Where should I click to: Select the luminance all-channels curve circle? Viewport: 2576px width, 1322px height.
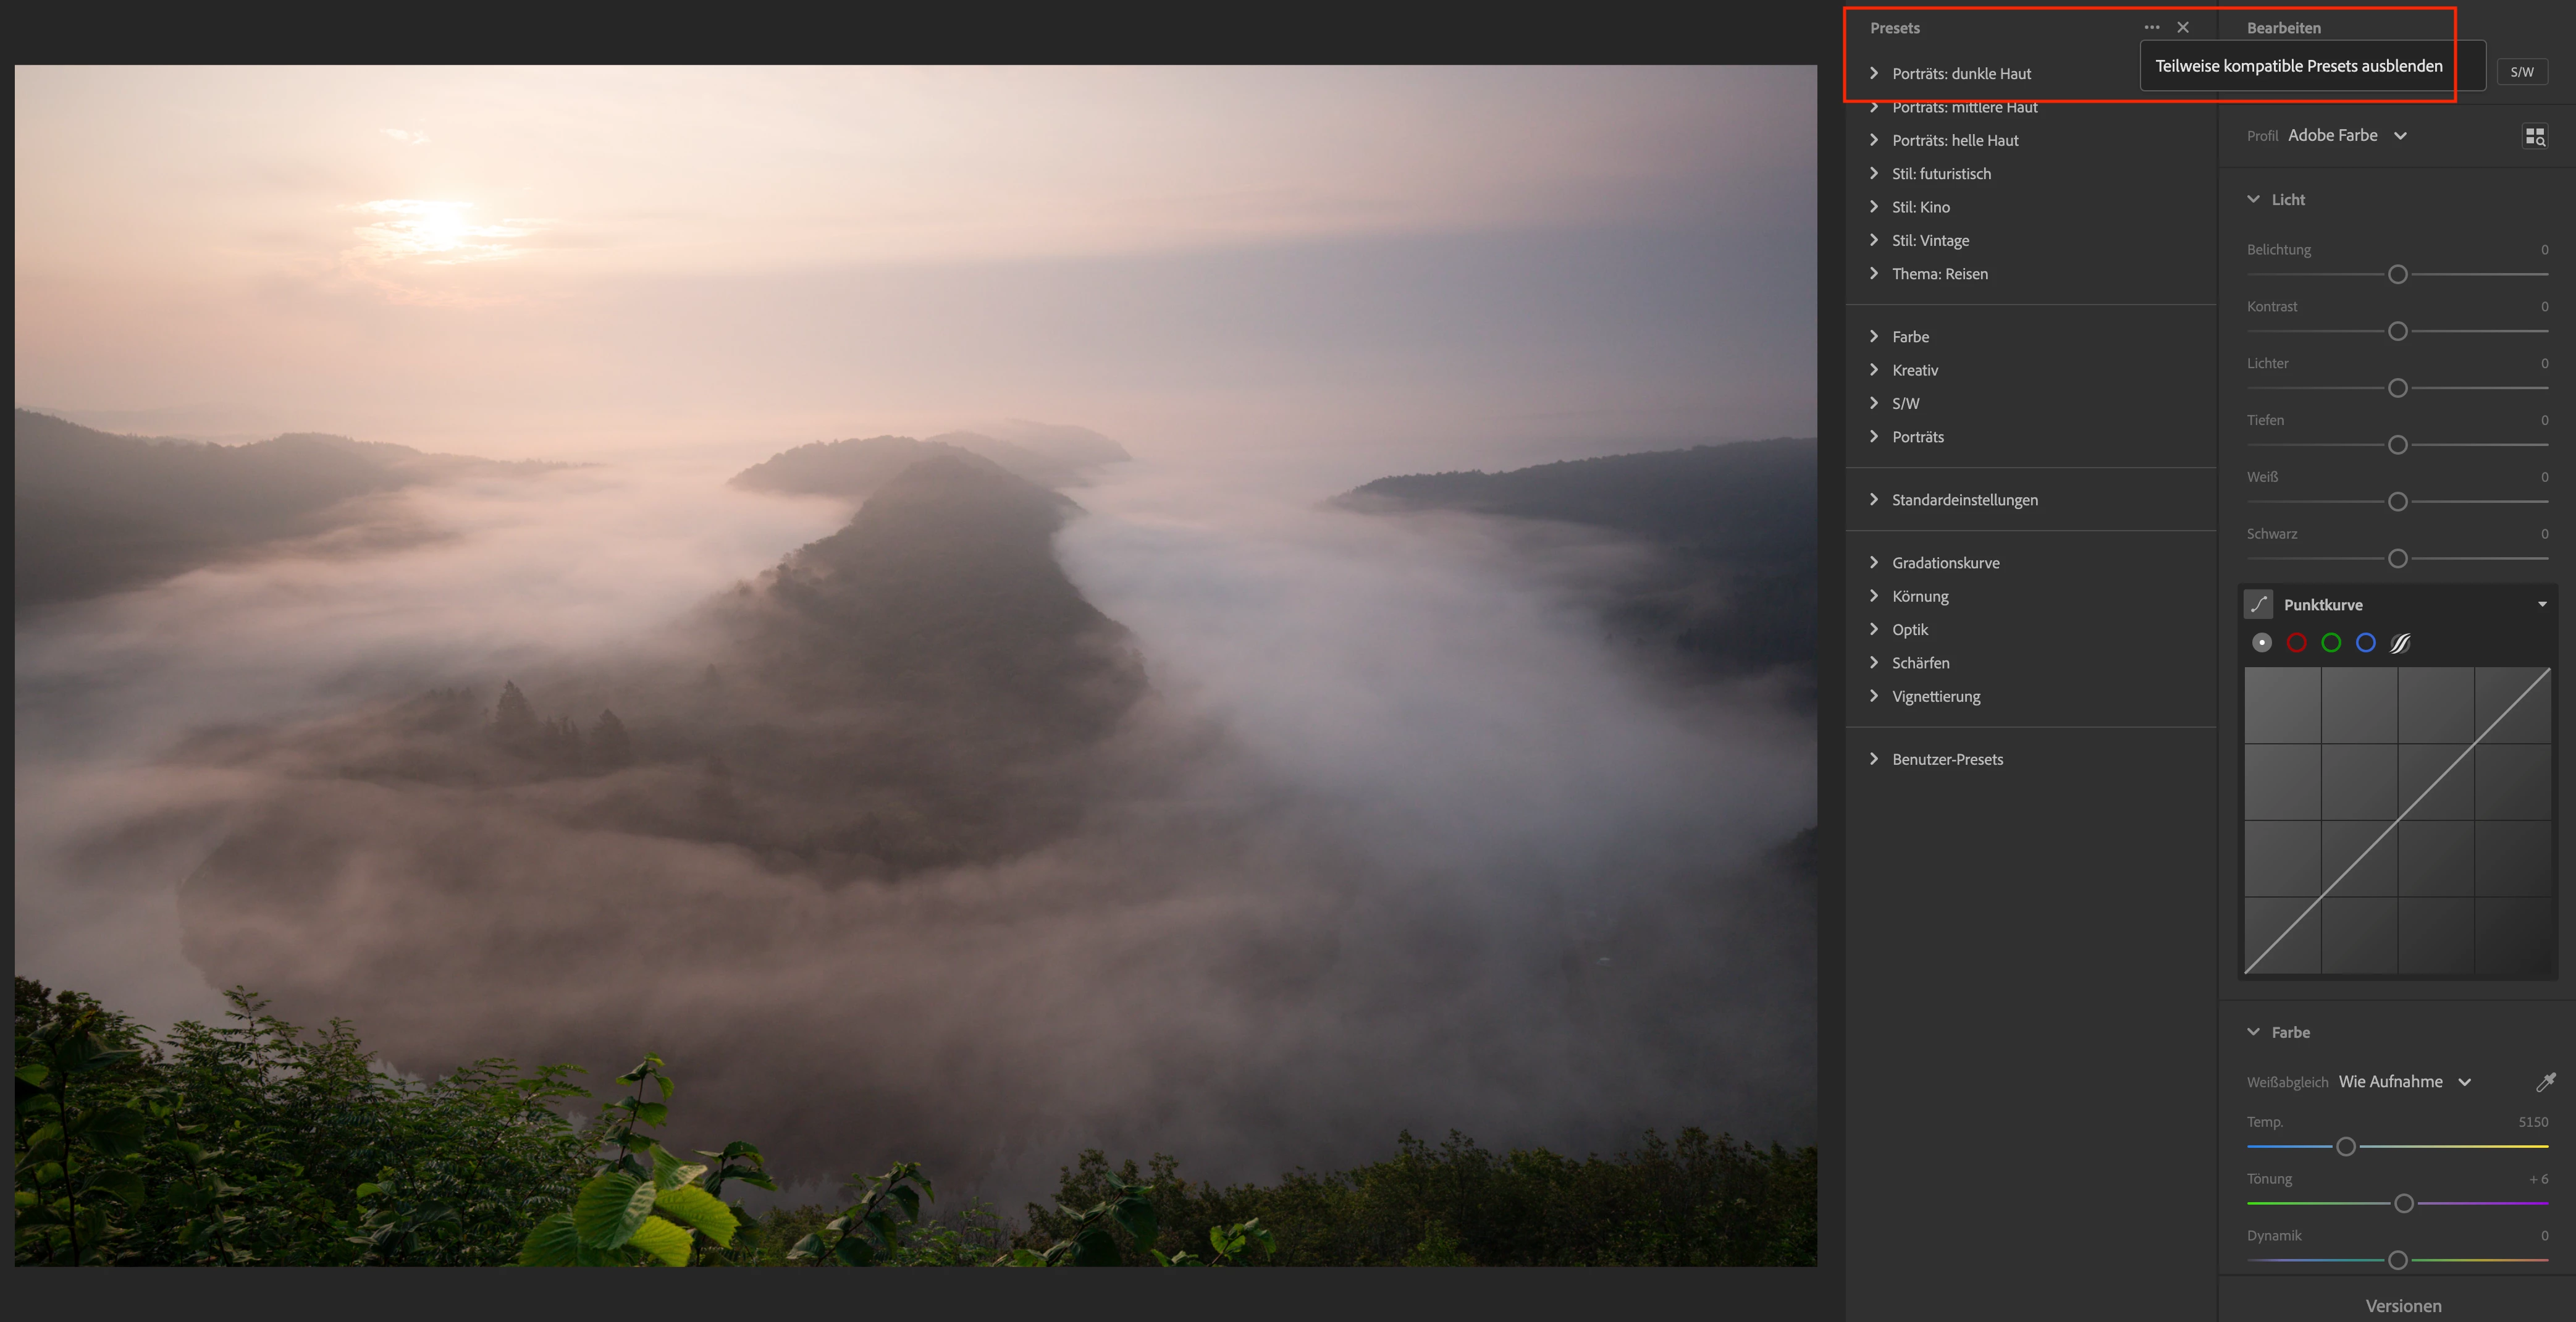pos(2262,643)
